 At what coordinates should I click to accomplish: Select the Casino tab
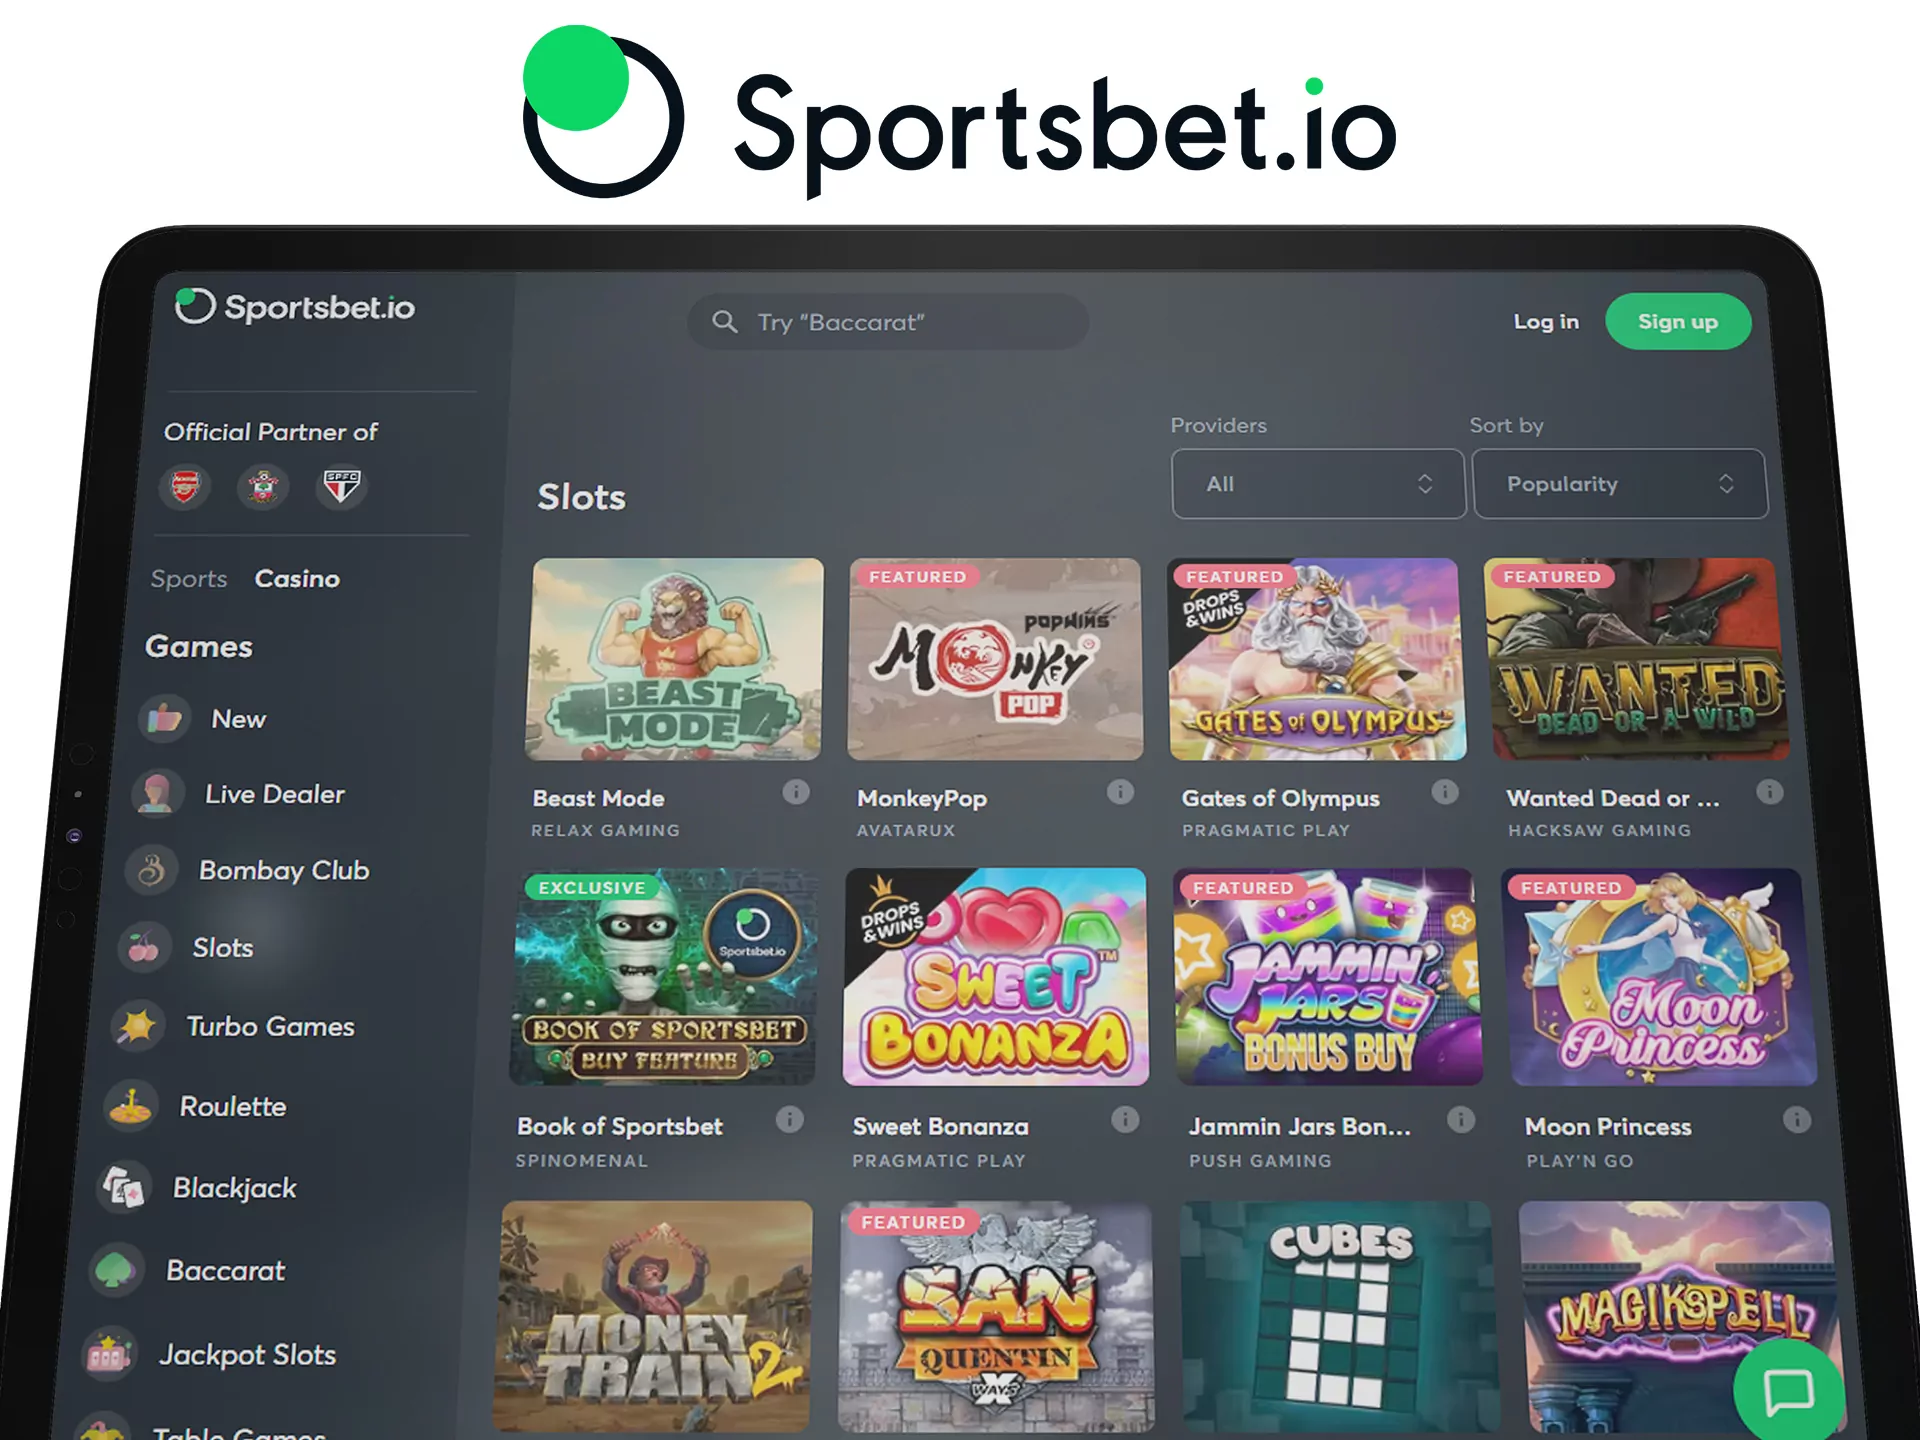point(297,579)
